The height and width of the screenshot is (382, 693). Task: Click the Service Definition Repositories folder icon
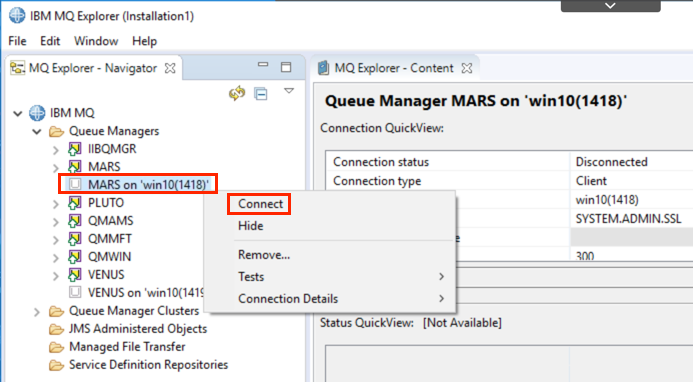[56, 365]
